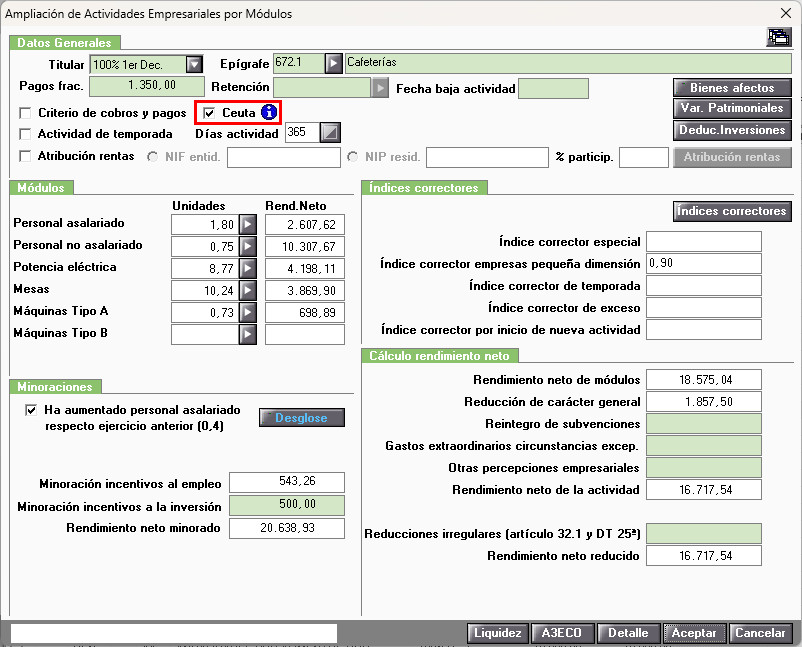Click Índice corrector de temporada field
Viewport: 802px width, 647px height.
pos(704,285)
